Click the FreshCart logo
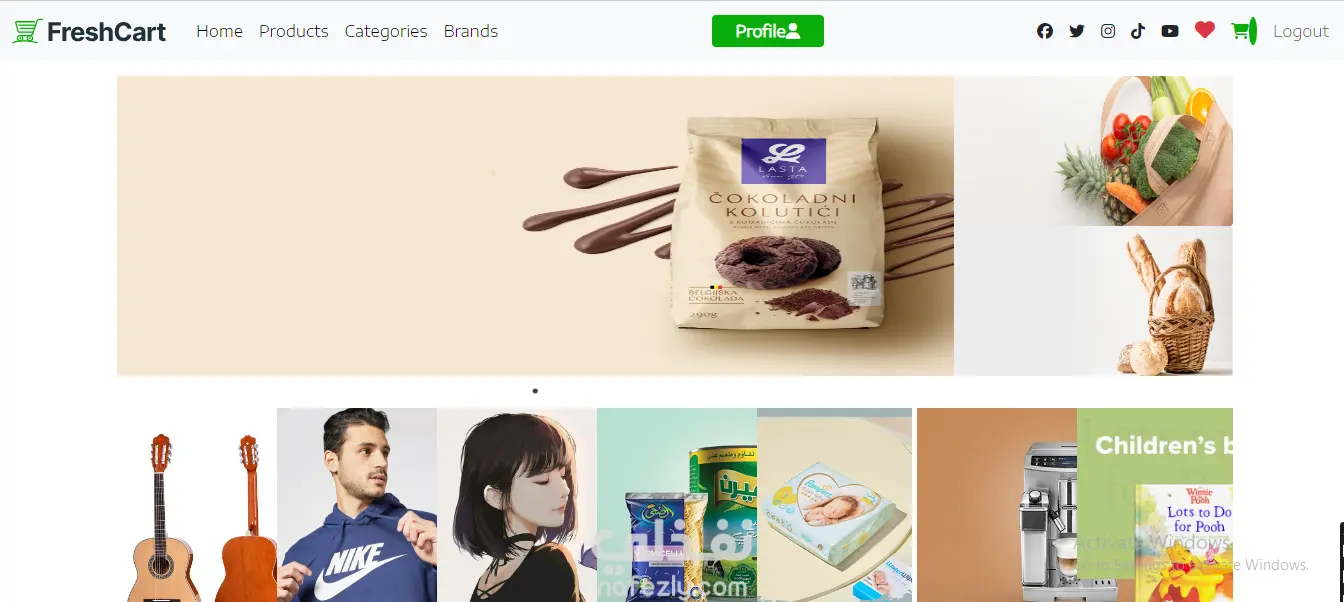Image resolution: width=1344 pixels, height=602 pixels. pyautogui.click(x=89, y=31)
